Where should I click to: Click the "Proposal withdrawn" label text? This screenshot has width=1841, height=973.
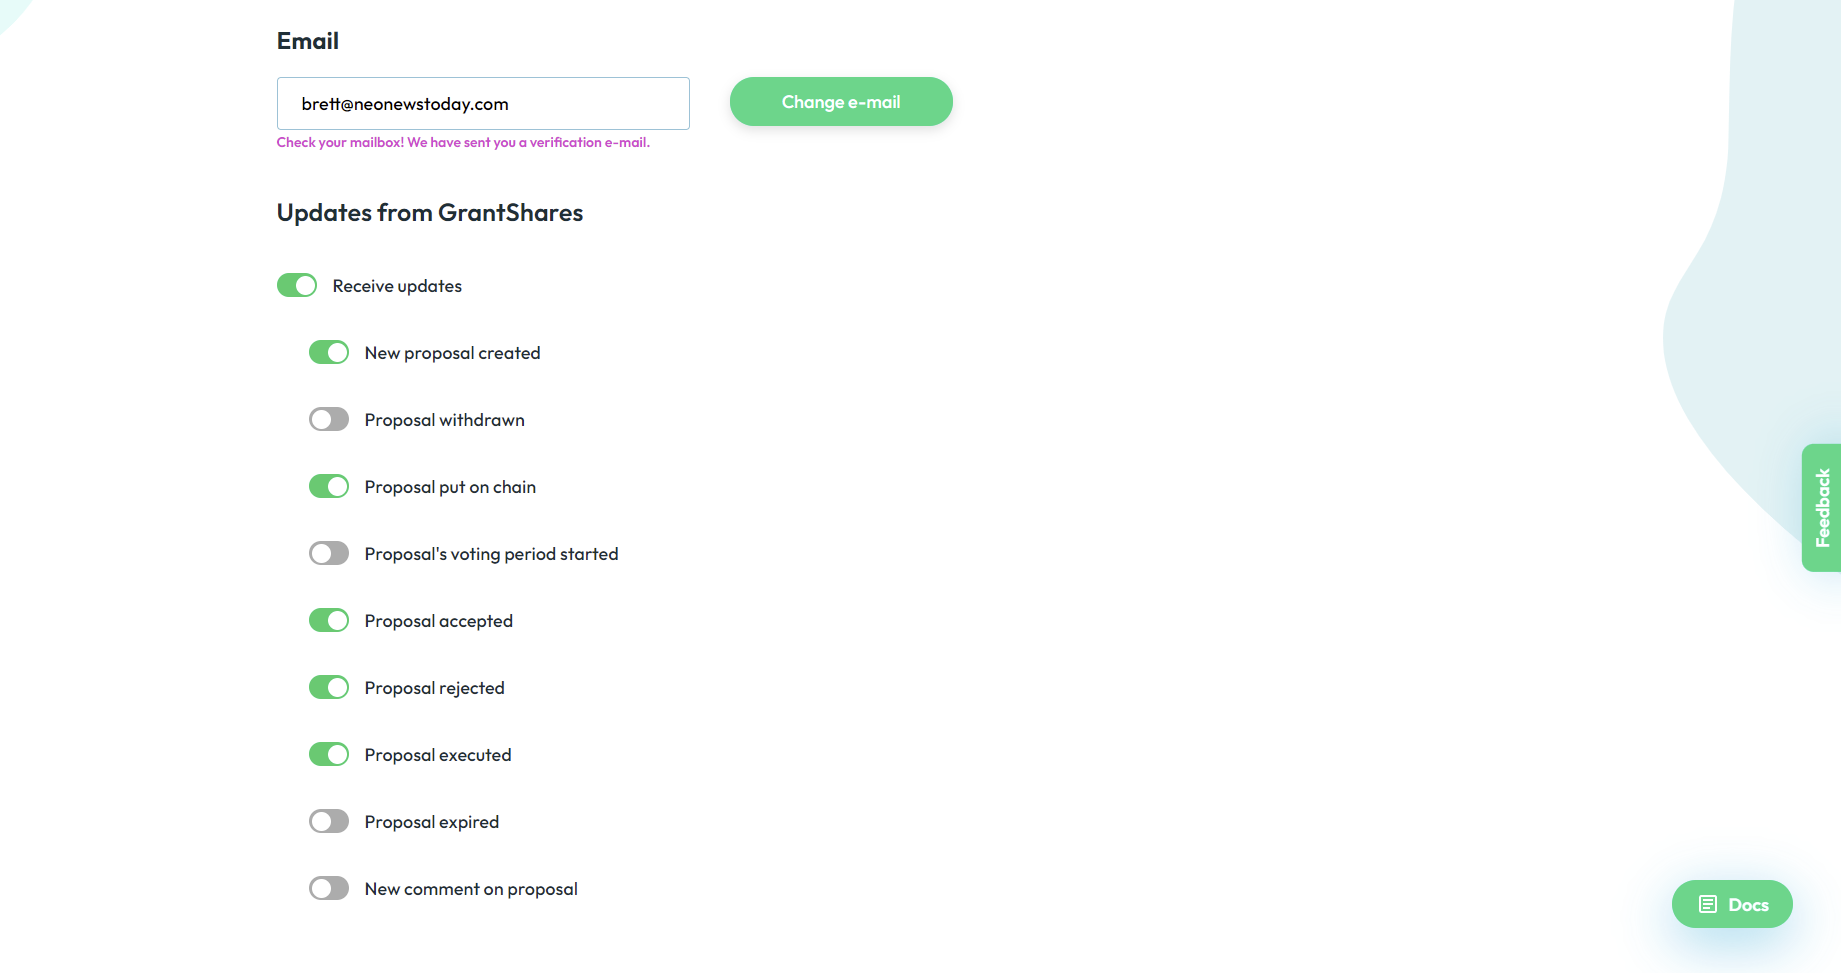tap(444, 420)
